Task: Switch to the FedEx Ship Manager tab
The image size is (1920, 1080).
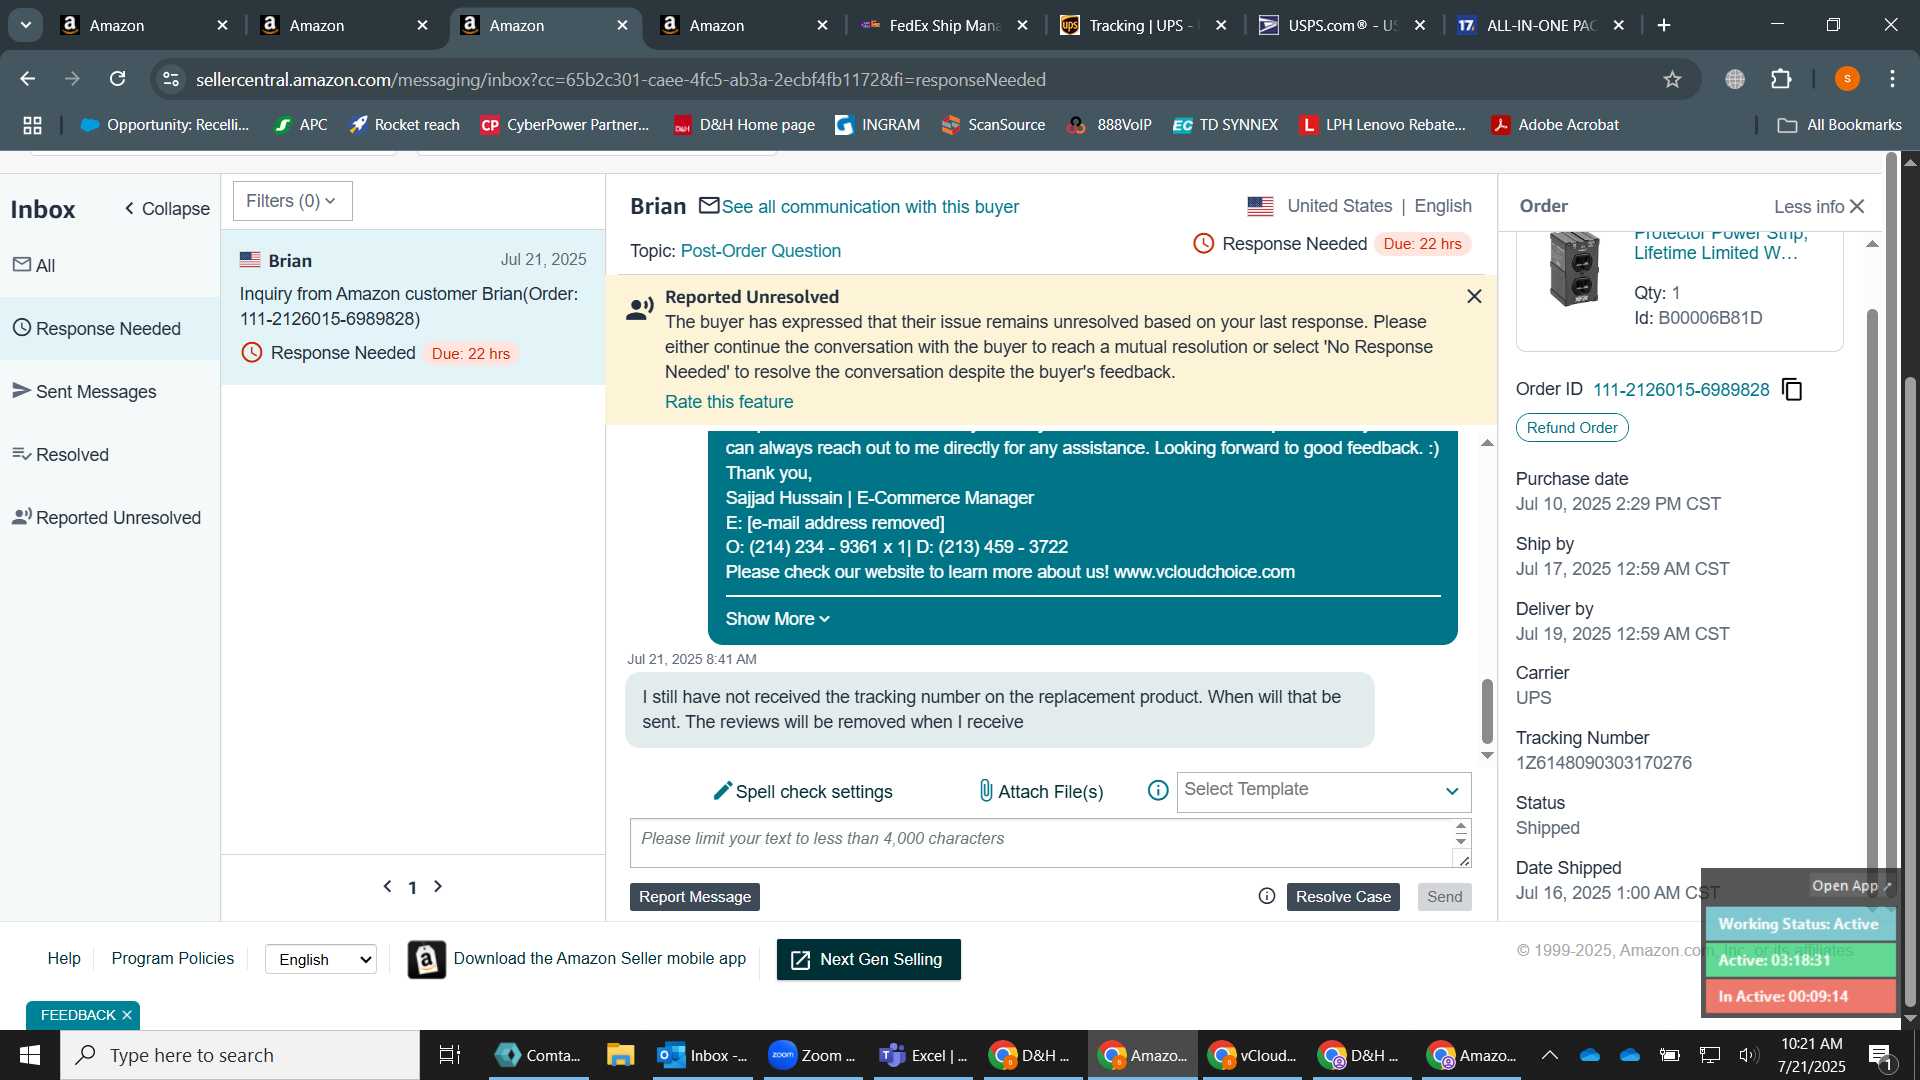Action: pyautogui.click(x=944, y=25)
